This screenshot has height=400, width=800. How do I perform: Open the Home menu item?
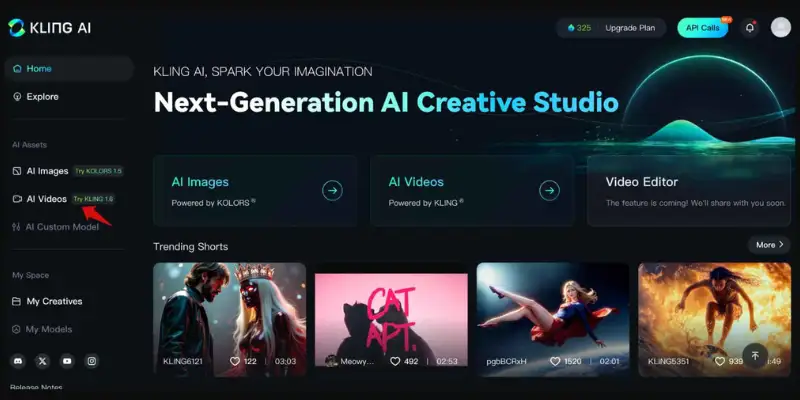tap(69, 68)
